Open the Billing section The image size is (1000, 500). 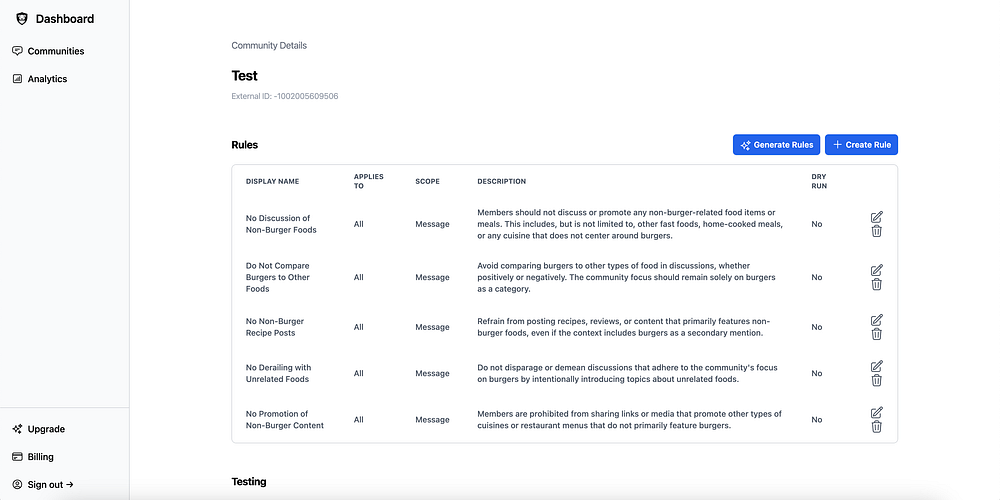(40, 457)
